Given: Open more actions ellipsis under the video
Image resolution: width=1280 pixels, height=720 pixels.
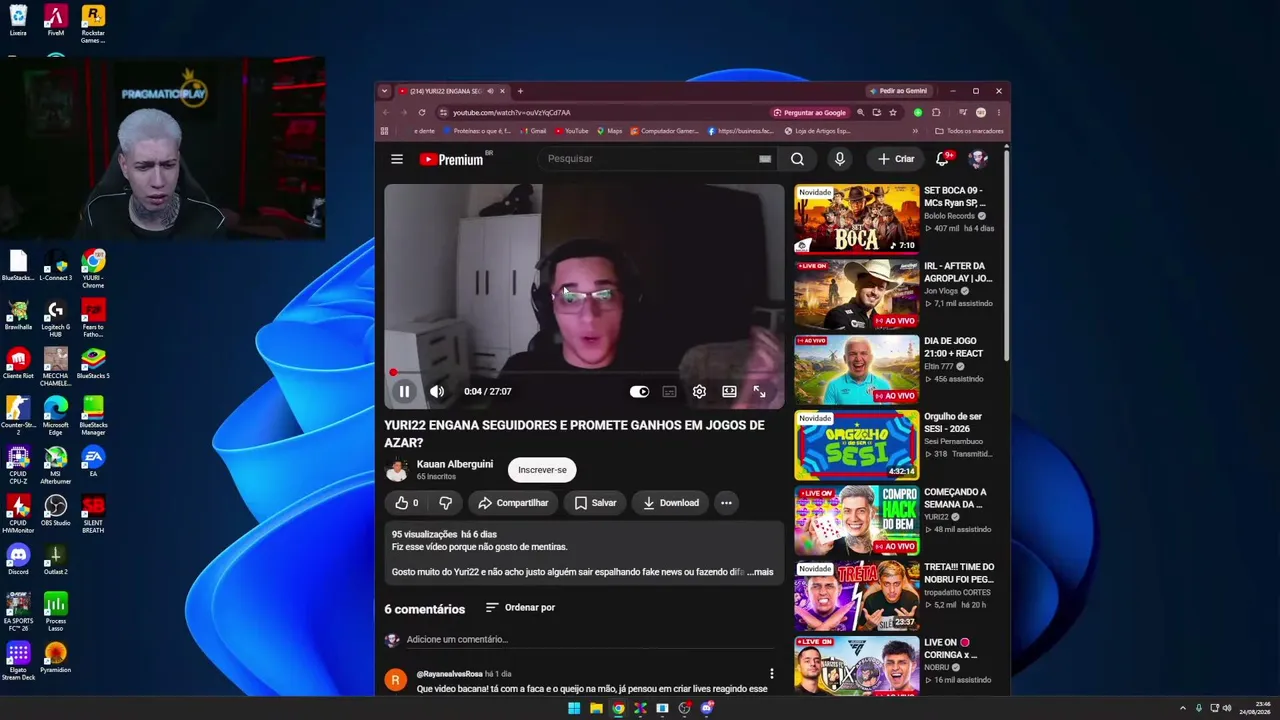Looking at the screenshot, I should point(726,503).
